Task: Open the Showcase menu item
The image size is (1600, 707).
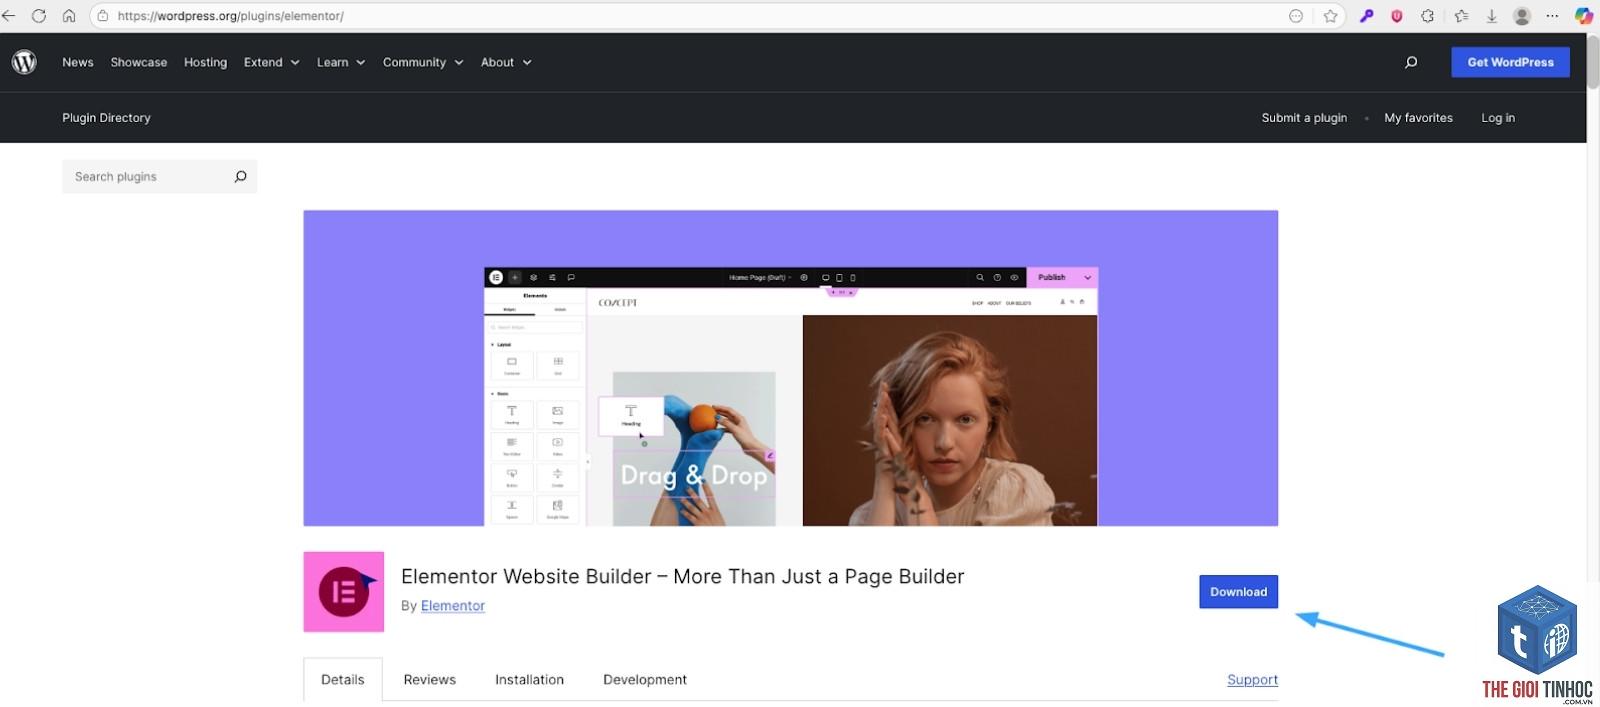Action: coord(139,62)
